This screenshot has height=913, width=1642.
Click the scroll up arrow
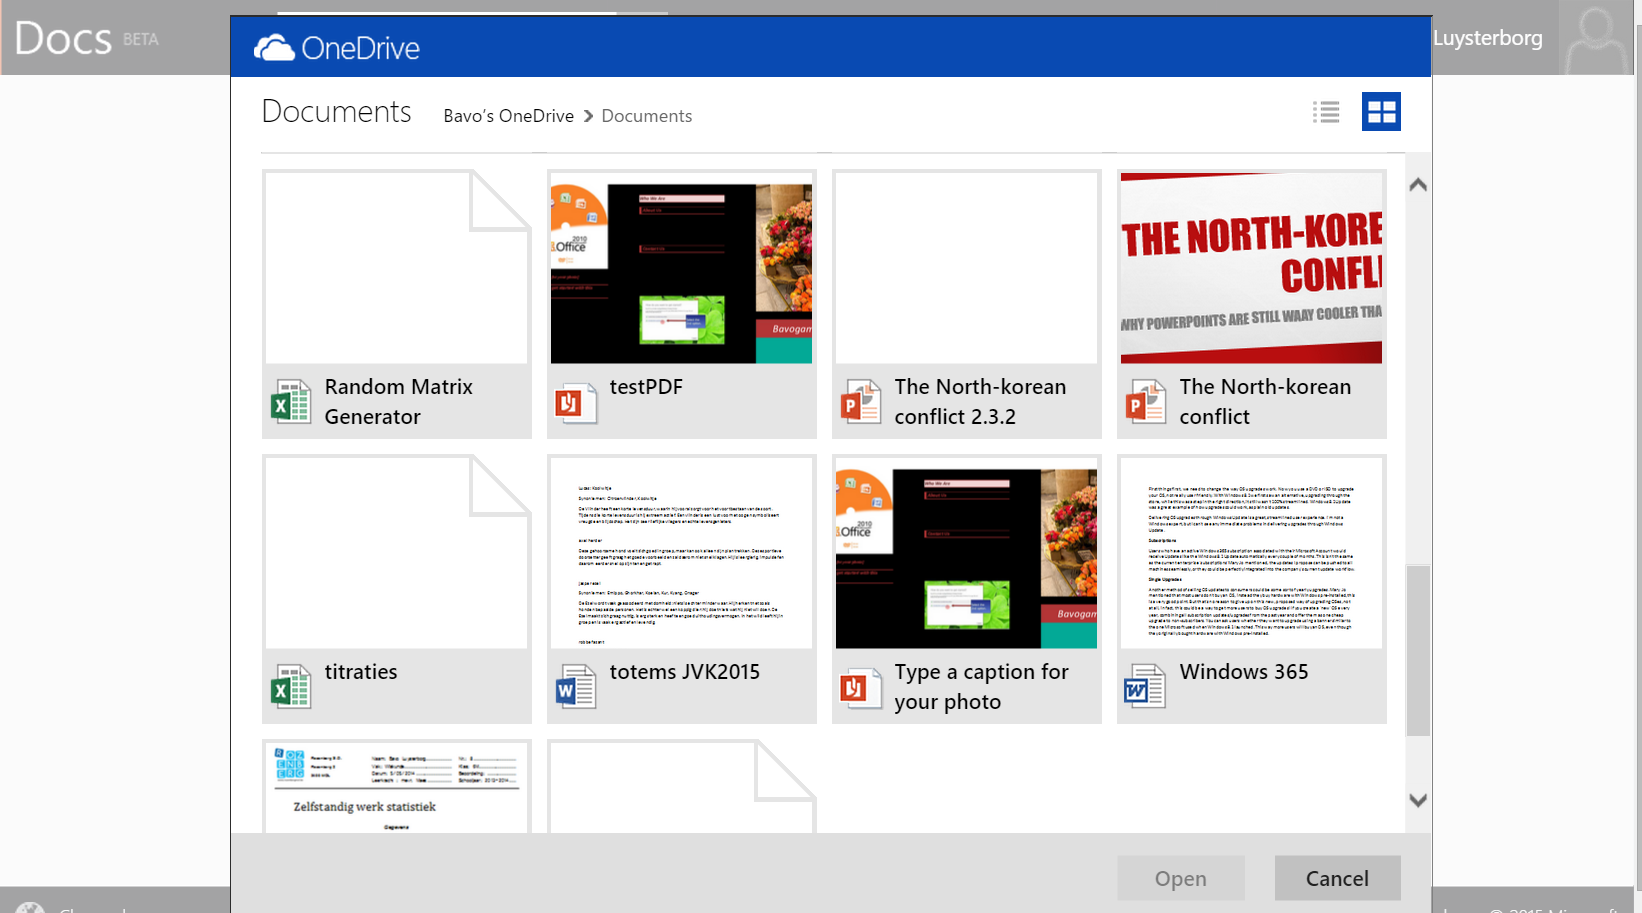point(1418,185)
